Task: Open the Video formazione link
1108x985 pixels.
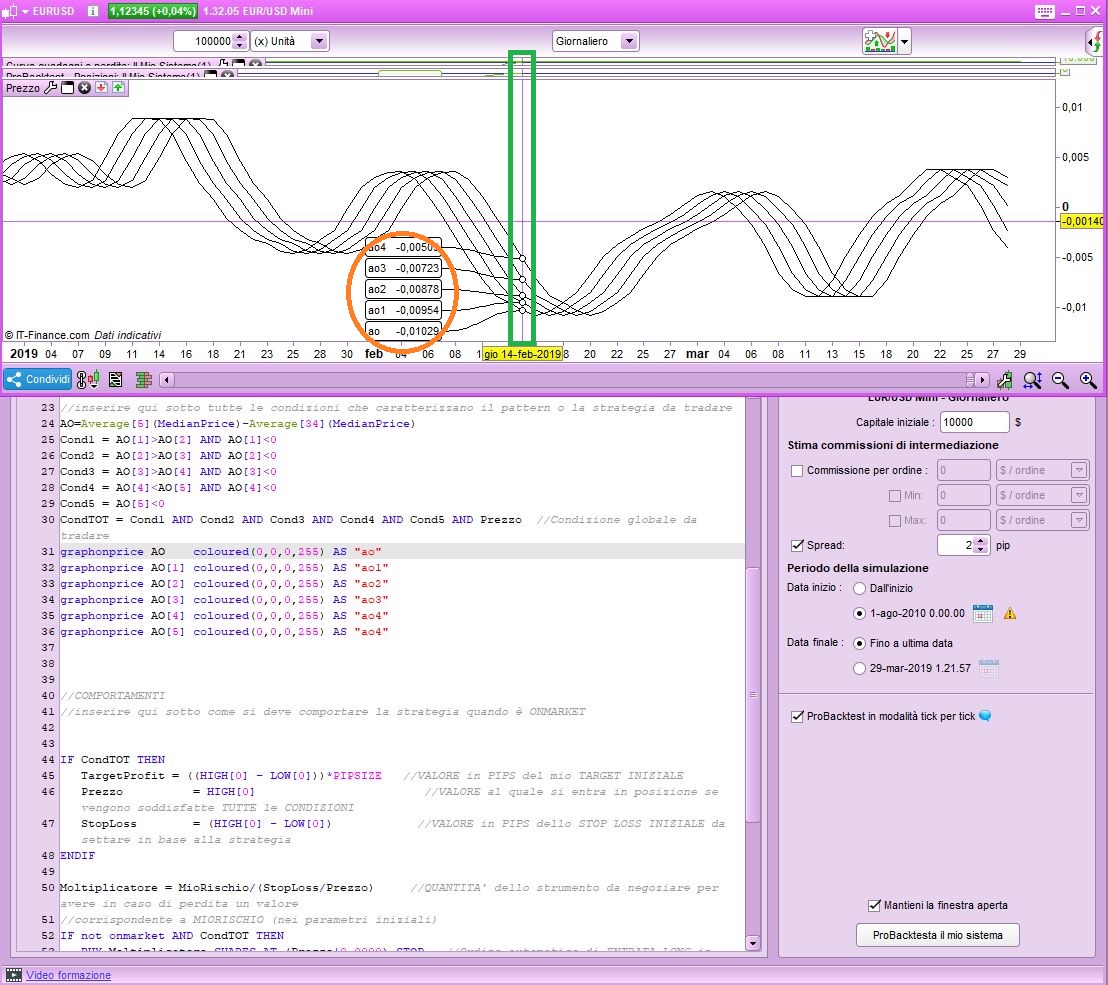Action: [68, 975]
